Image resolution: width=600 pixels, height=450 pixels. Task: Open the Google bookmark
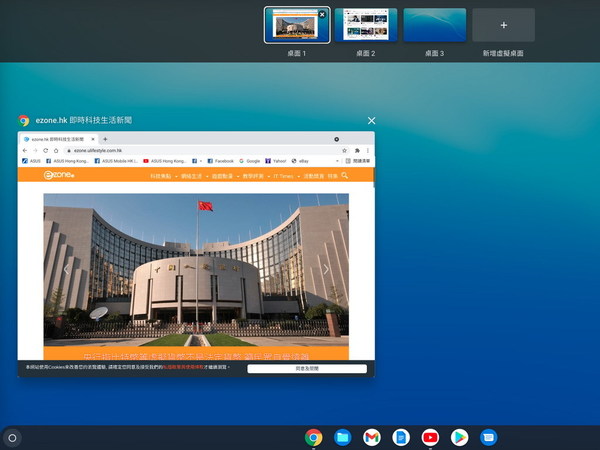click(x=249, y=161)
